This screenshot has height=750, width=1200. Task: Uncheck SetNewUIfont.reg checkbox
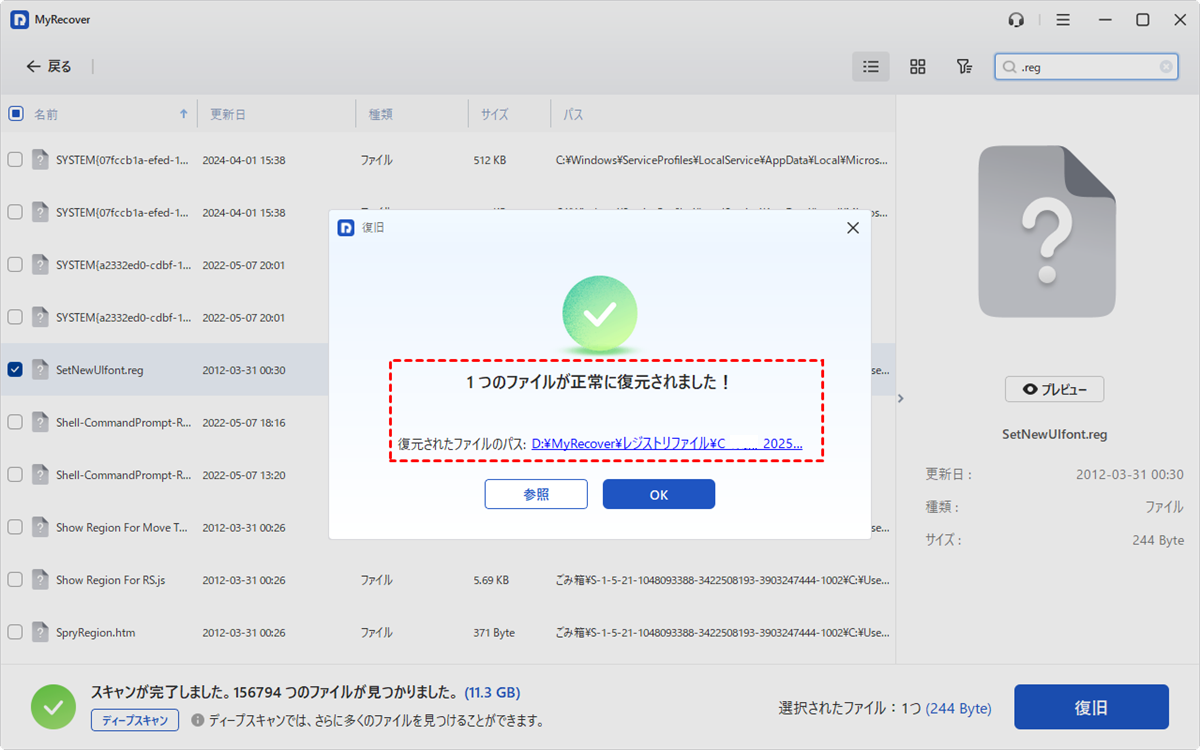pos(15,370)
